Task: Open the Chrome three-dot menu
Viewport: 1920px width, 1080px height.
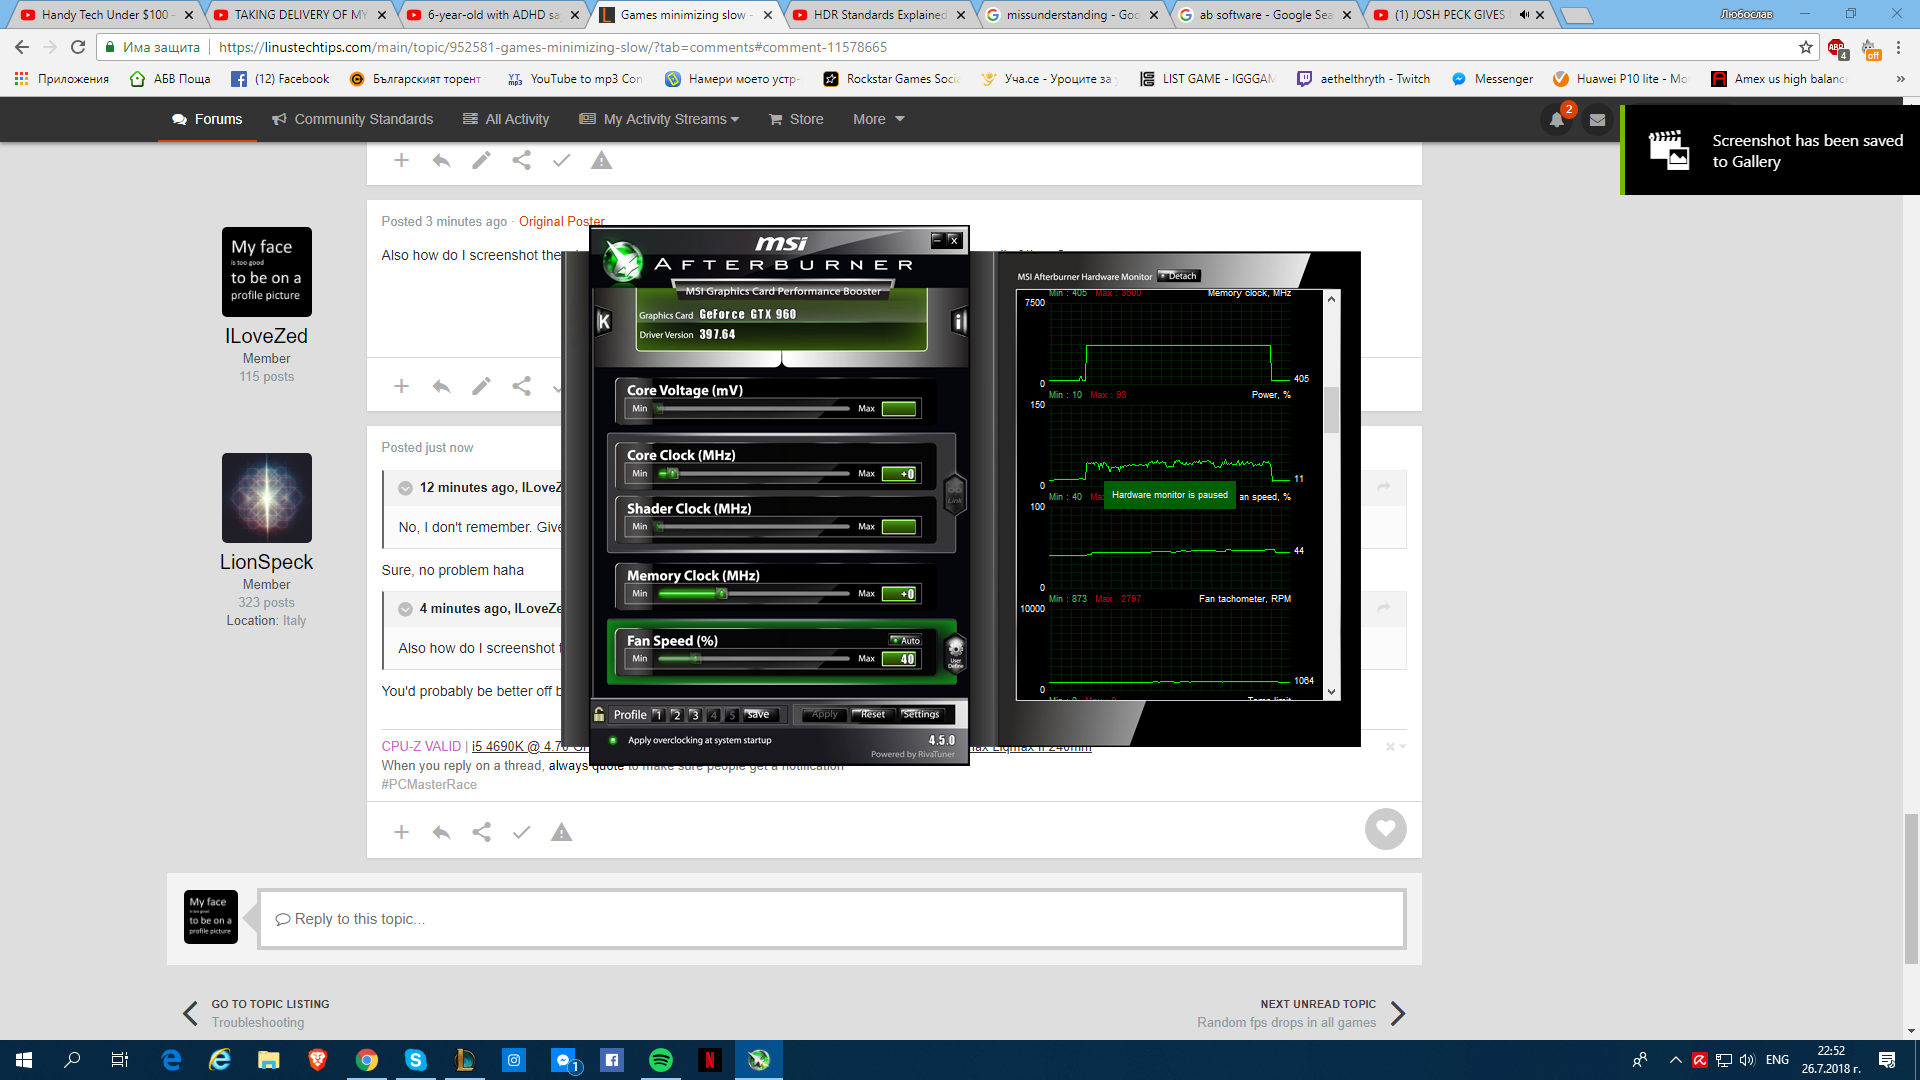Action: (1898, 47)
